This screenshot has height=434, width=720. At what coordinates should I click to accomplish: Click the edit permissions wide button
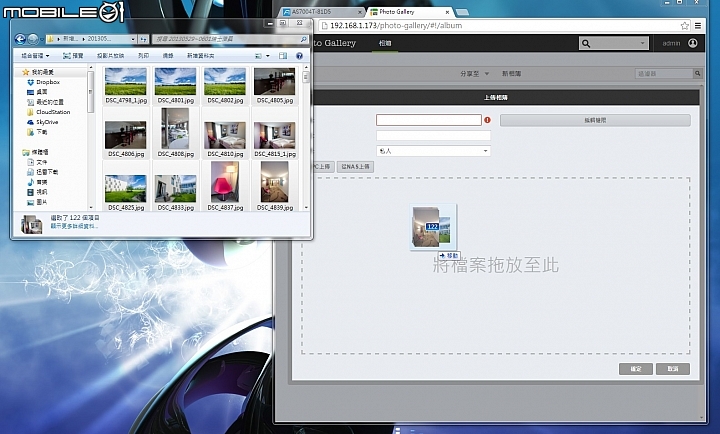click(x=595, y=120)
